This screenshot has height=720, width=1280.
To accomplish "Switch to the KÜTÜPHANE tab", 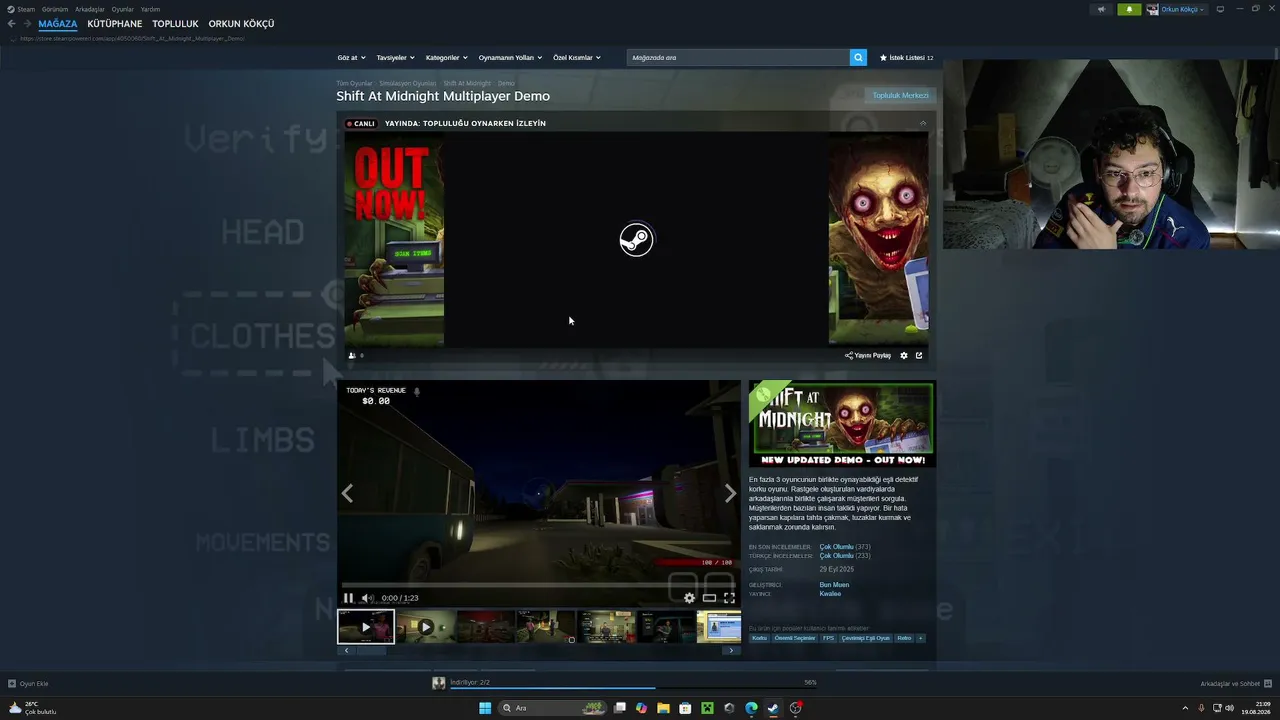I will point(115,24).
